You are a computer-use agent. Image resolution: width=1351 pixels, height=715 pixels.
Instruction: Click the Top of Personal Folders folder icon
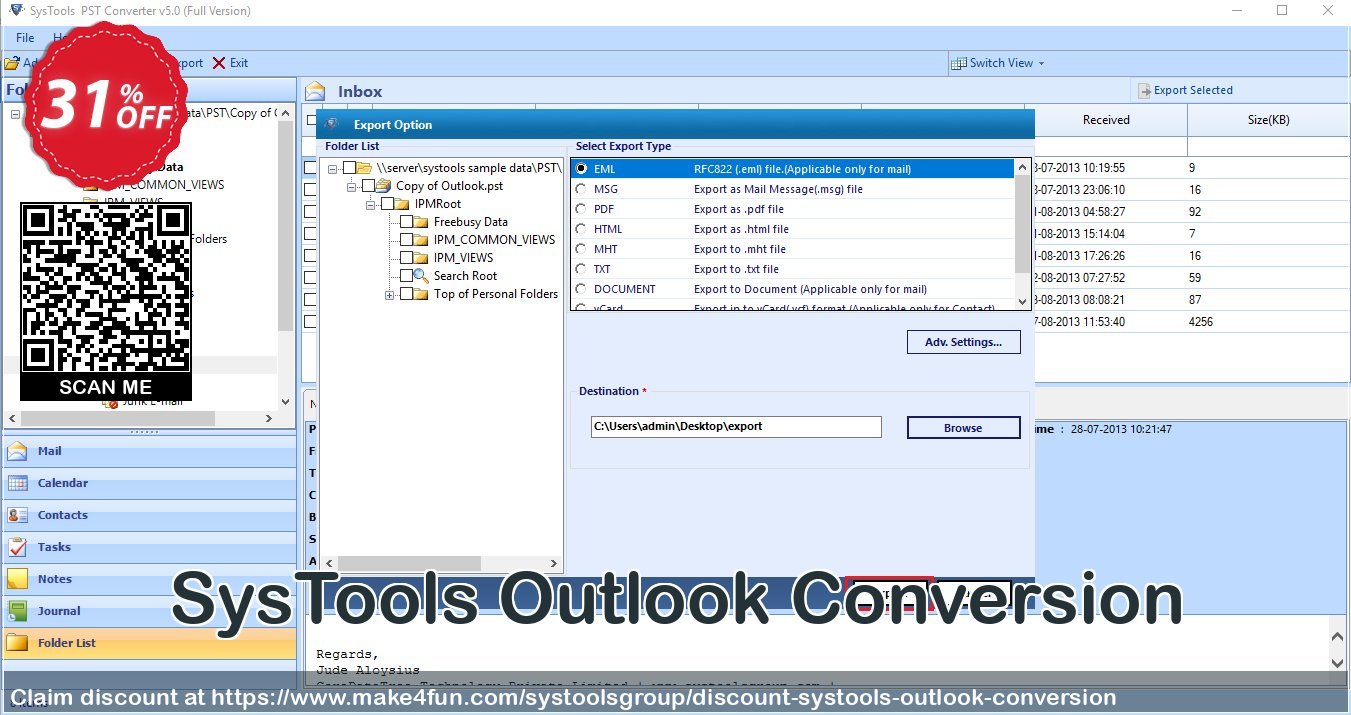click(x=421, y=294)
